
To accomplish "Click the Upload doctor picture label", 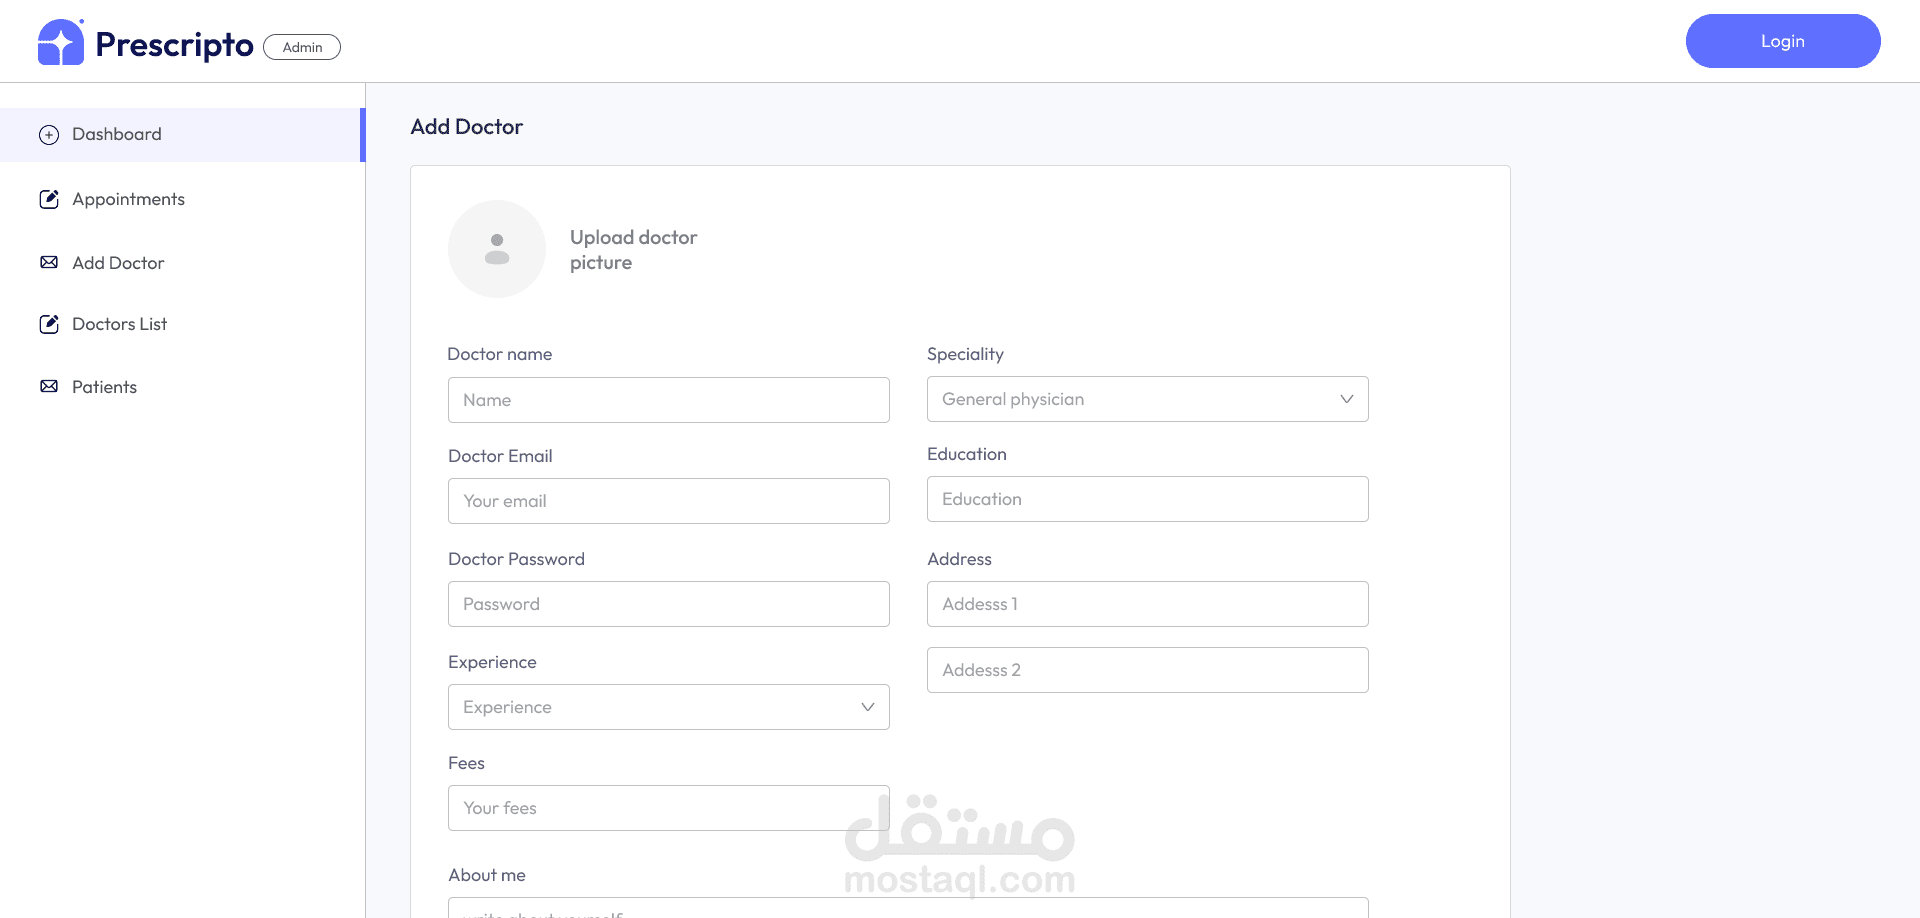I will tap(633, 250).
